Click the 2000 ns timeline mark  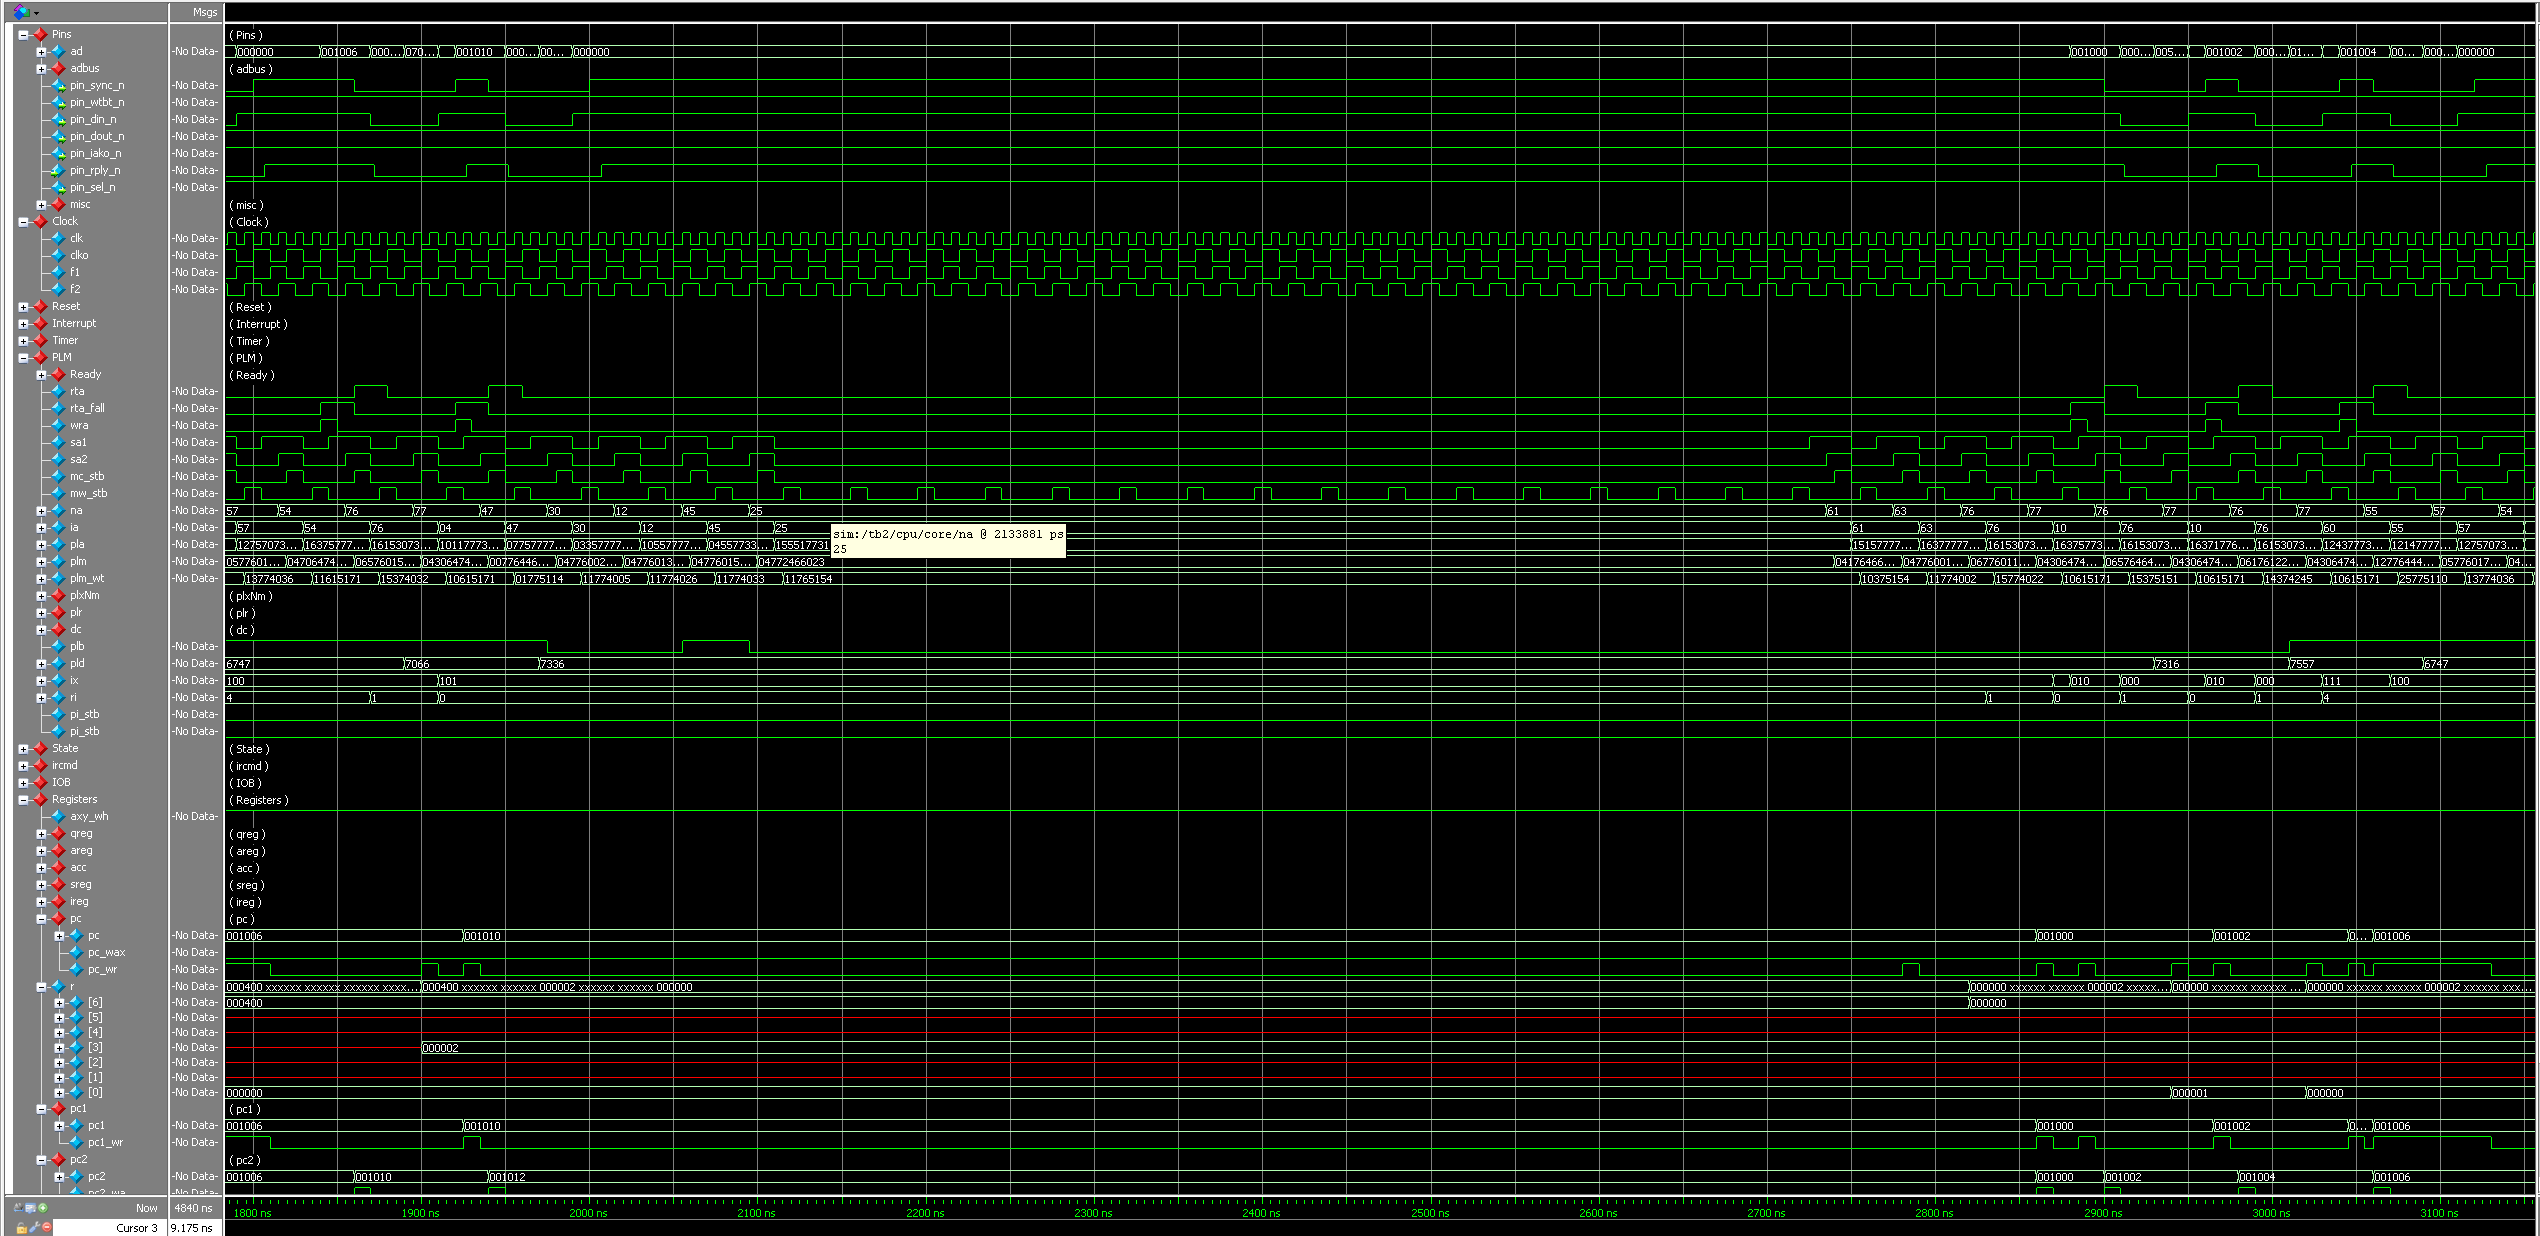588,1213
